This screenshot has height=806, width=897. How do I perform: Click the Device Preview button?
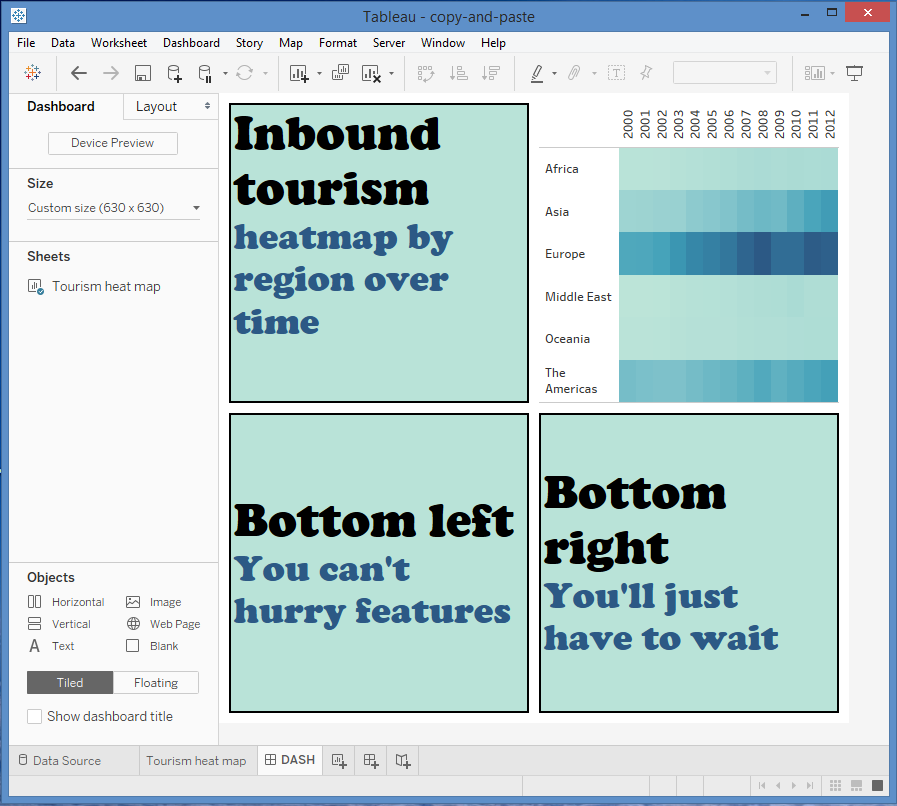(113, 143)
